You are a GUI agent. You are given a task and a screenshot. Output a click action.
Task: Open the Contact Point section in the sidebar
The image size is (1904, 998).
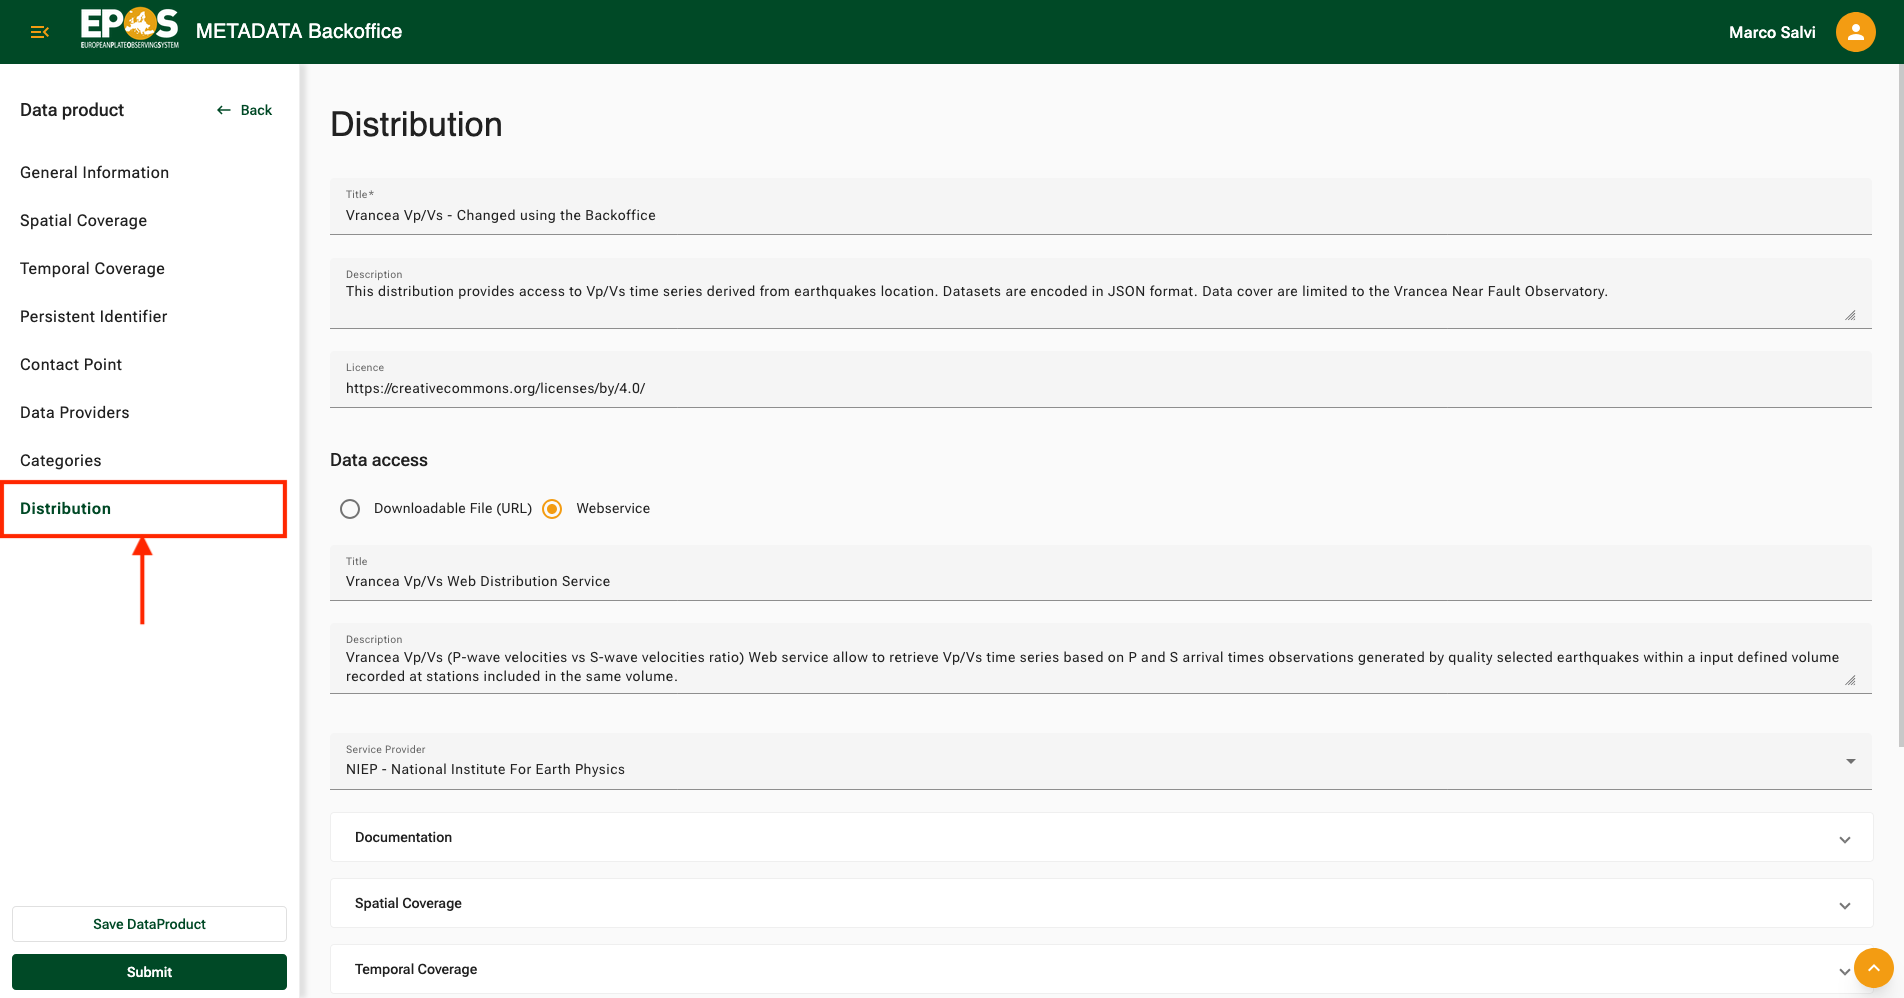point(71,365)
